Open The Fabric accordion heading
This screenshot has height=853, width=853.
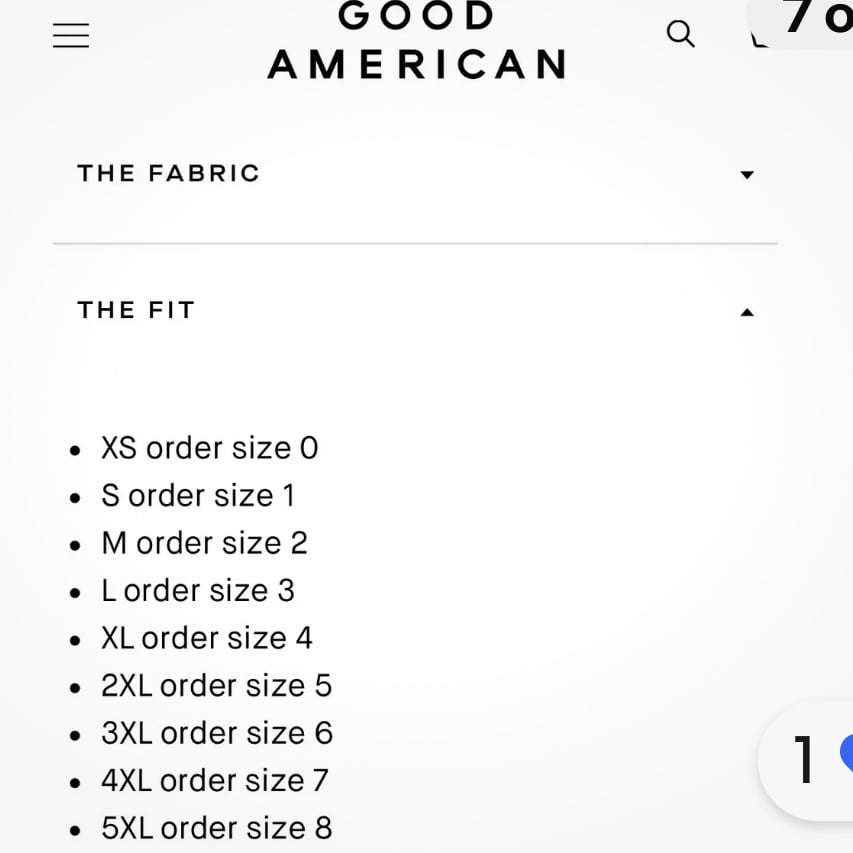(x=169, y=174)
